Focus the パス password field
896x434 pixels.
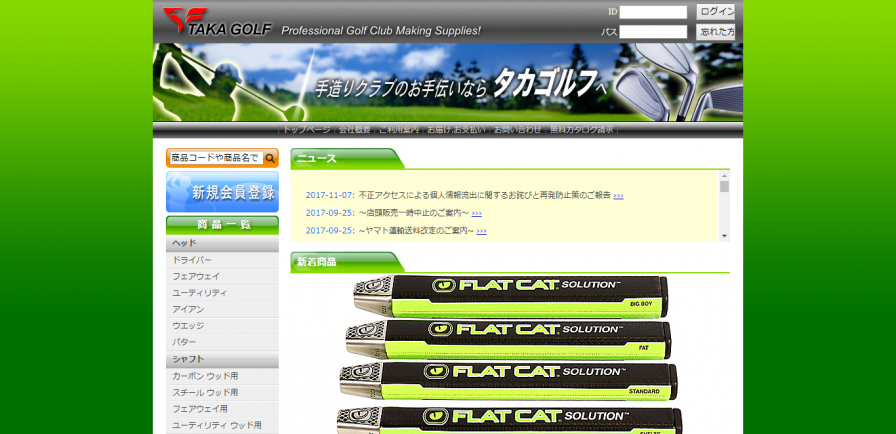653,32
